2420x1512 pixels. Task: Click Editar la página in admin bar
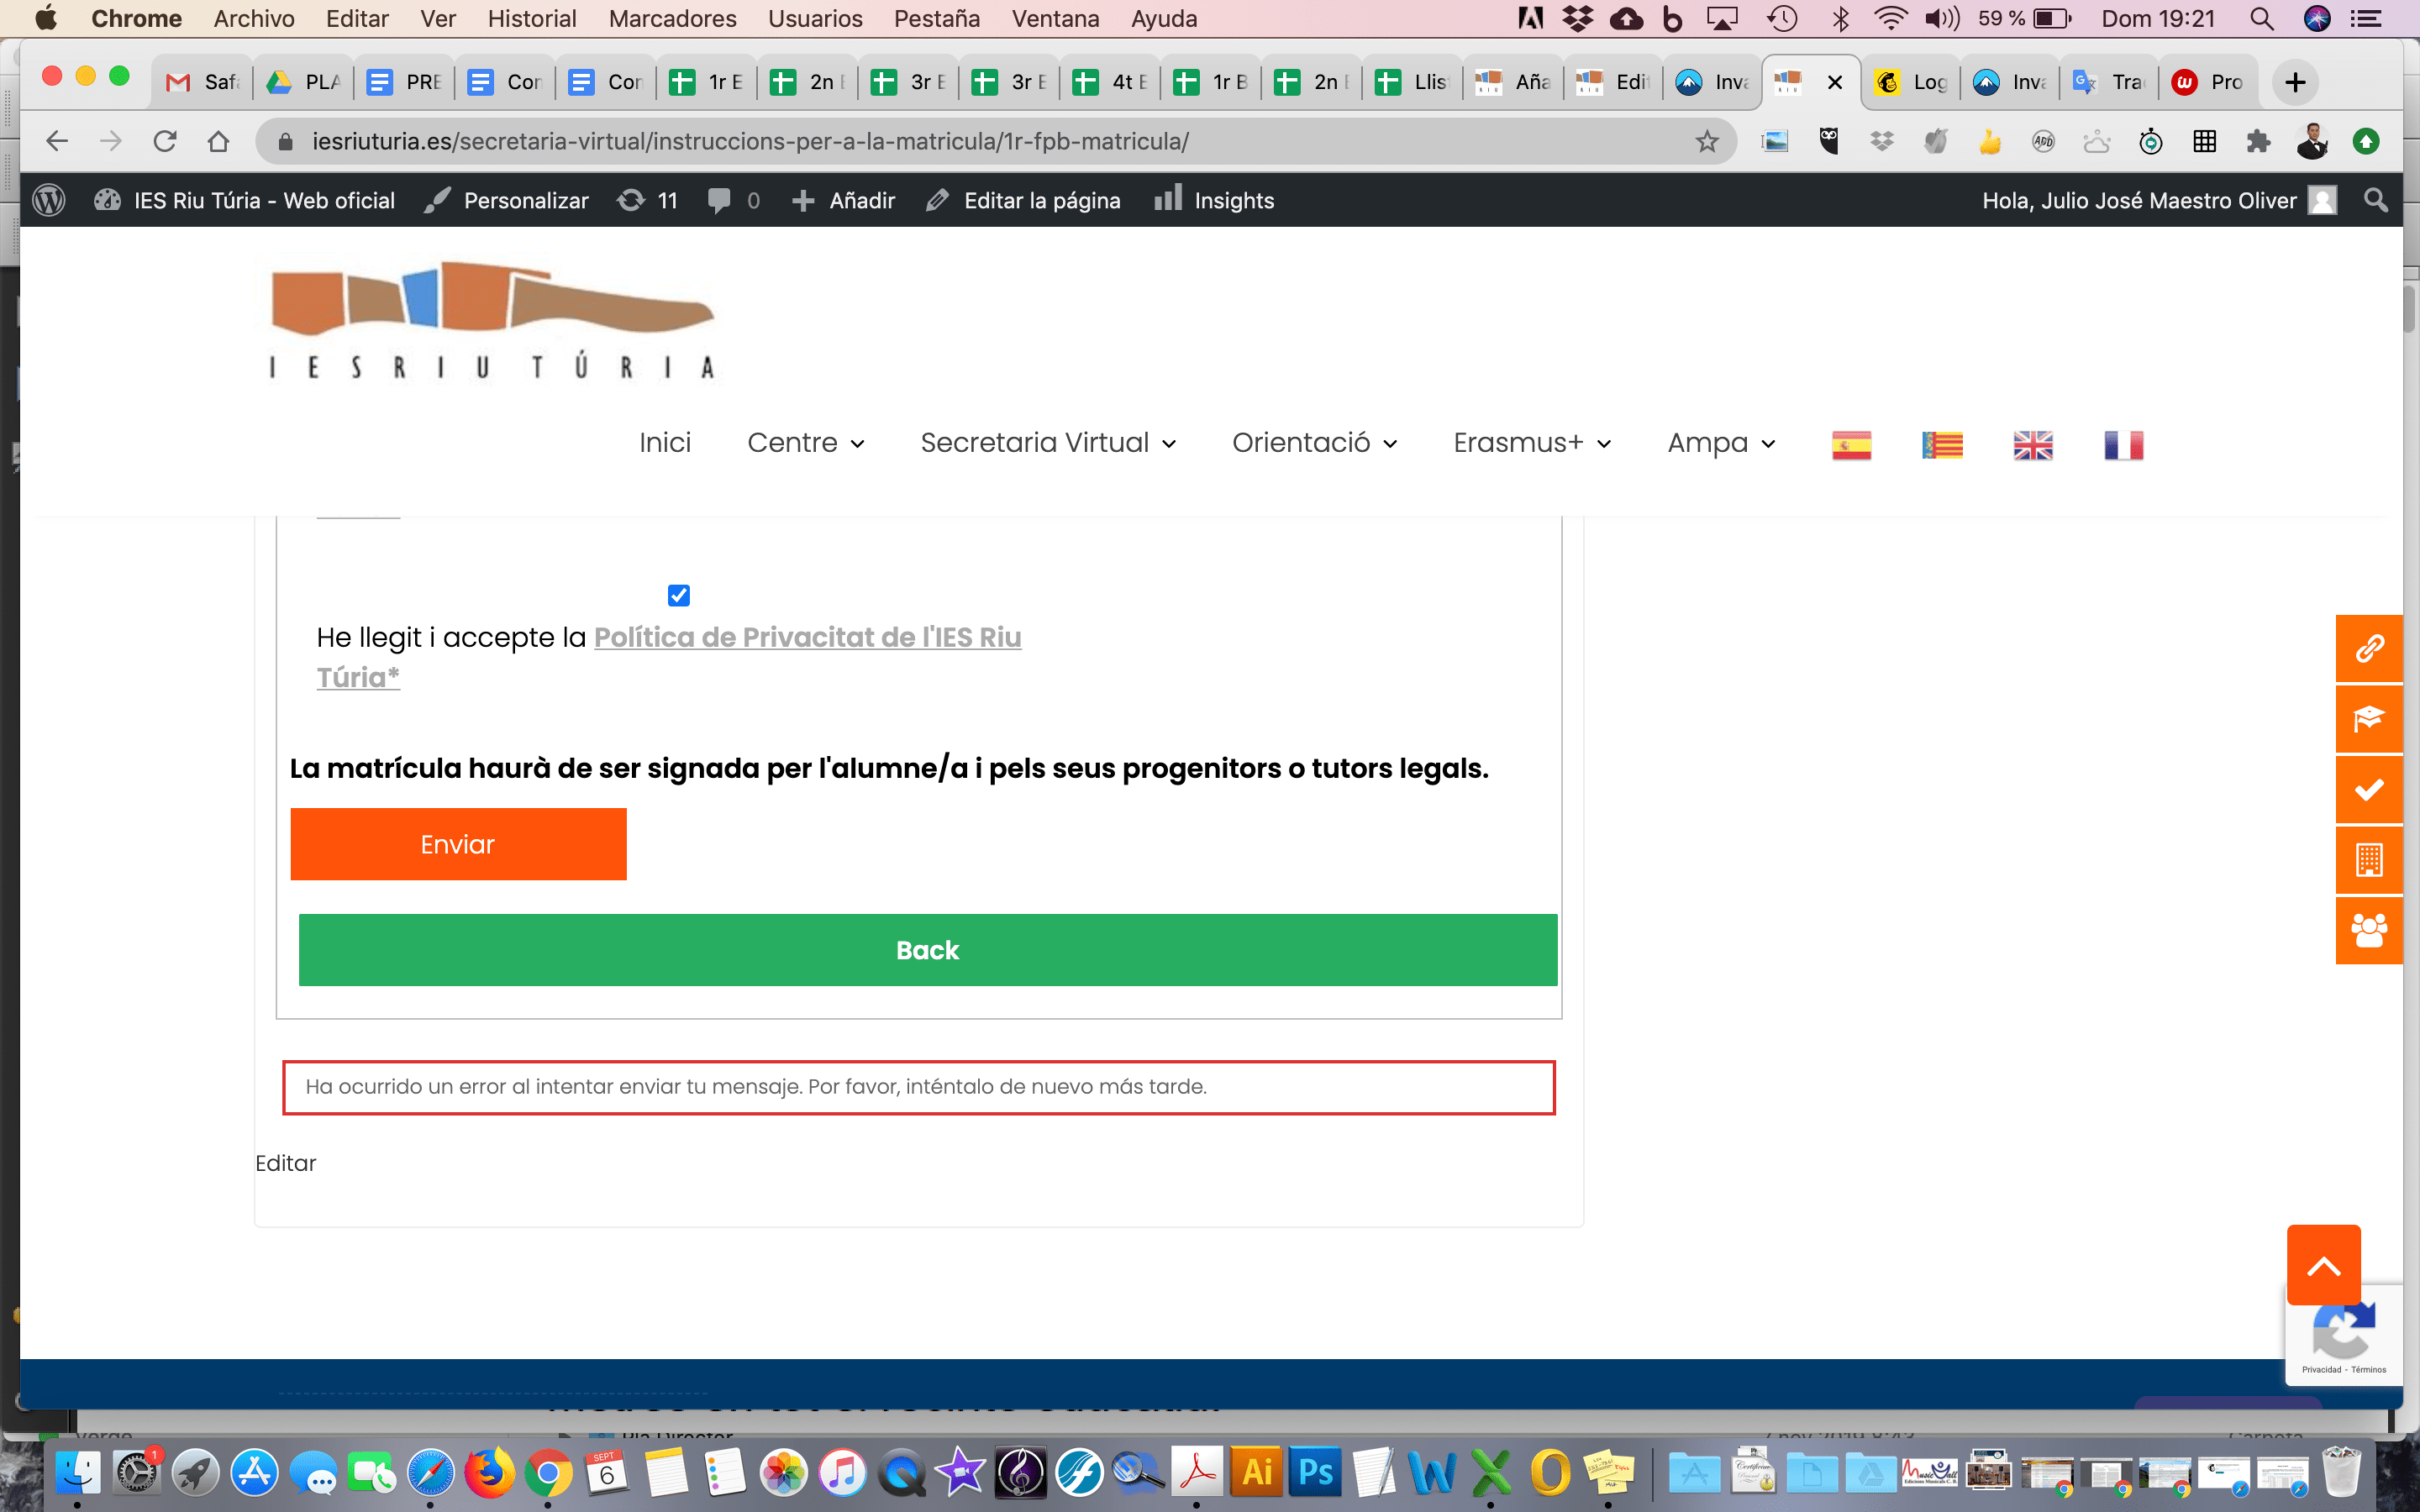coord(1023,201)
